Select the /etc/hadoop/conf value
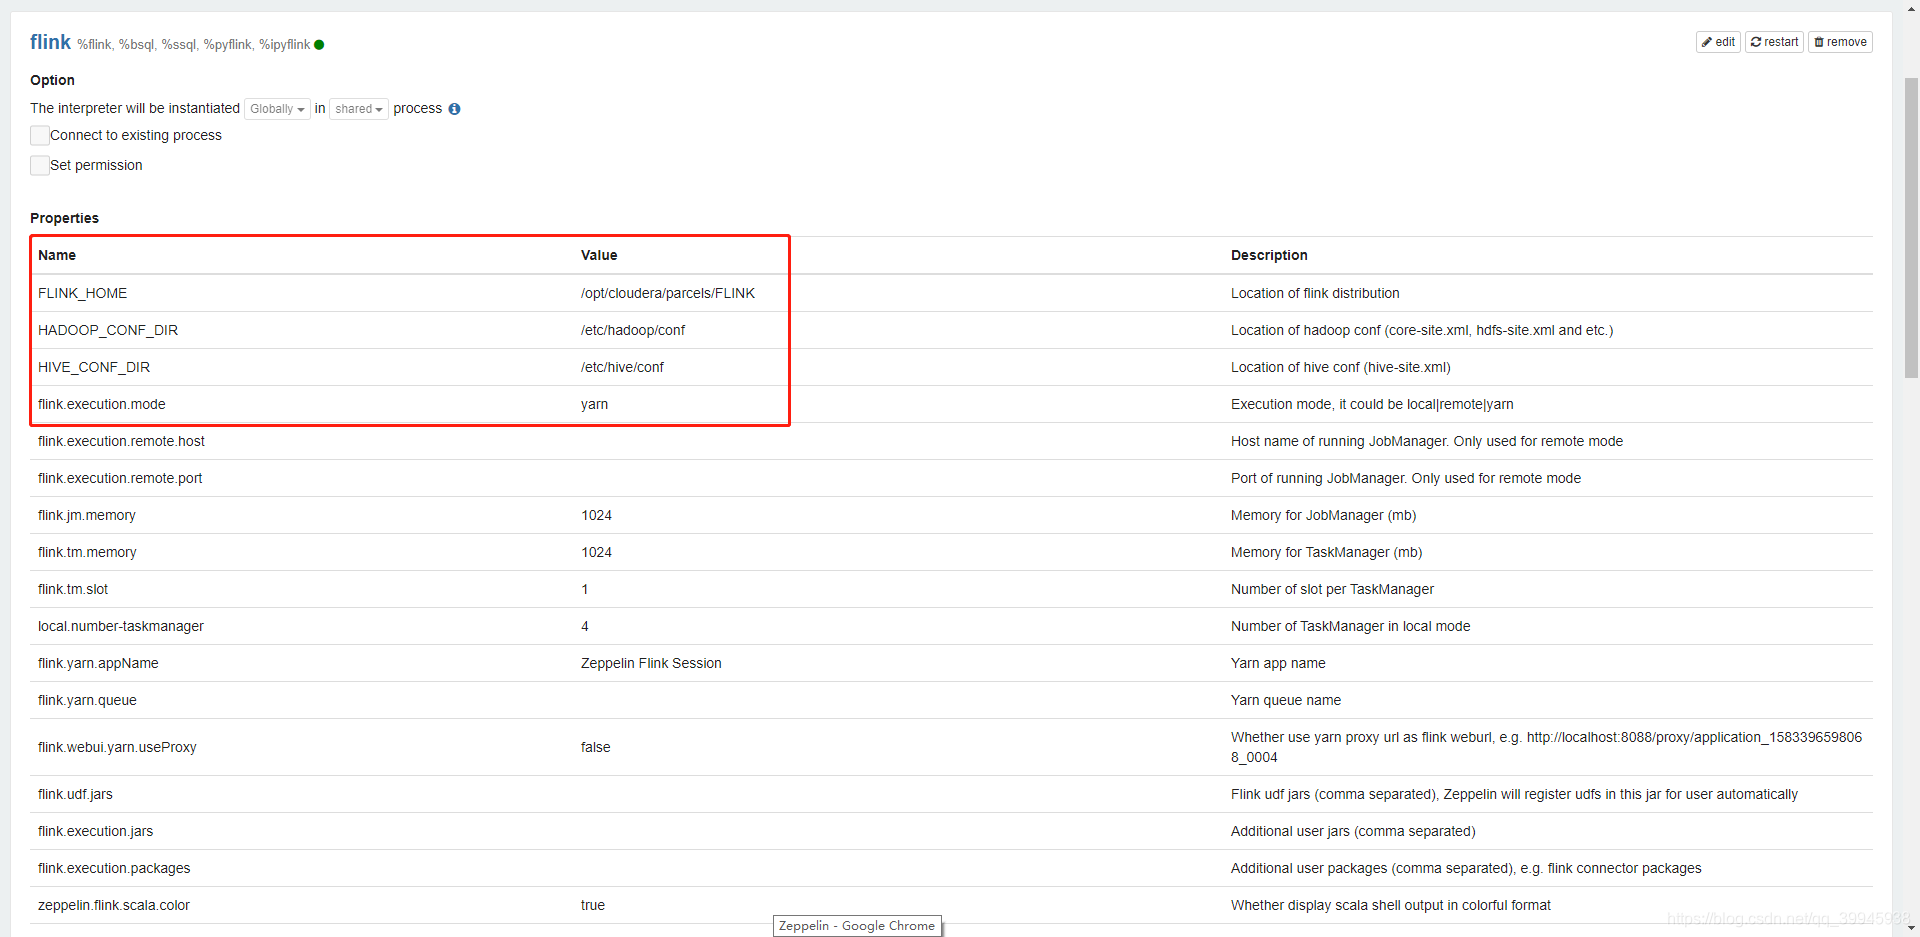 click(633, 330)
